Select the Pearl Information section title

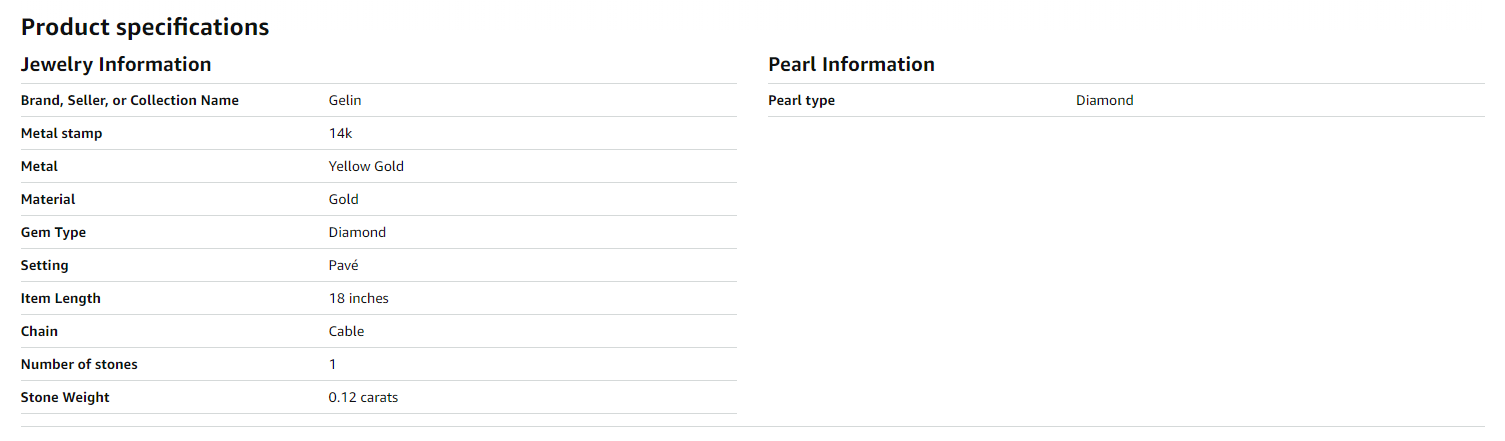click(851, 65)
